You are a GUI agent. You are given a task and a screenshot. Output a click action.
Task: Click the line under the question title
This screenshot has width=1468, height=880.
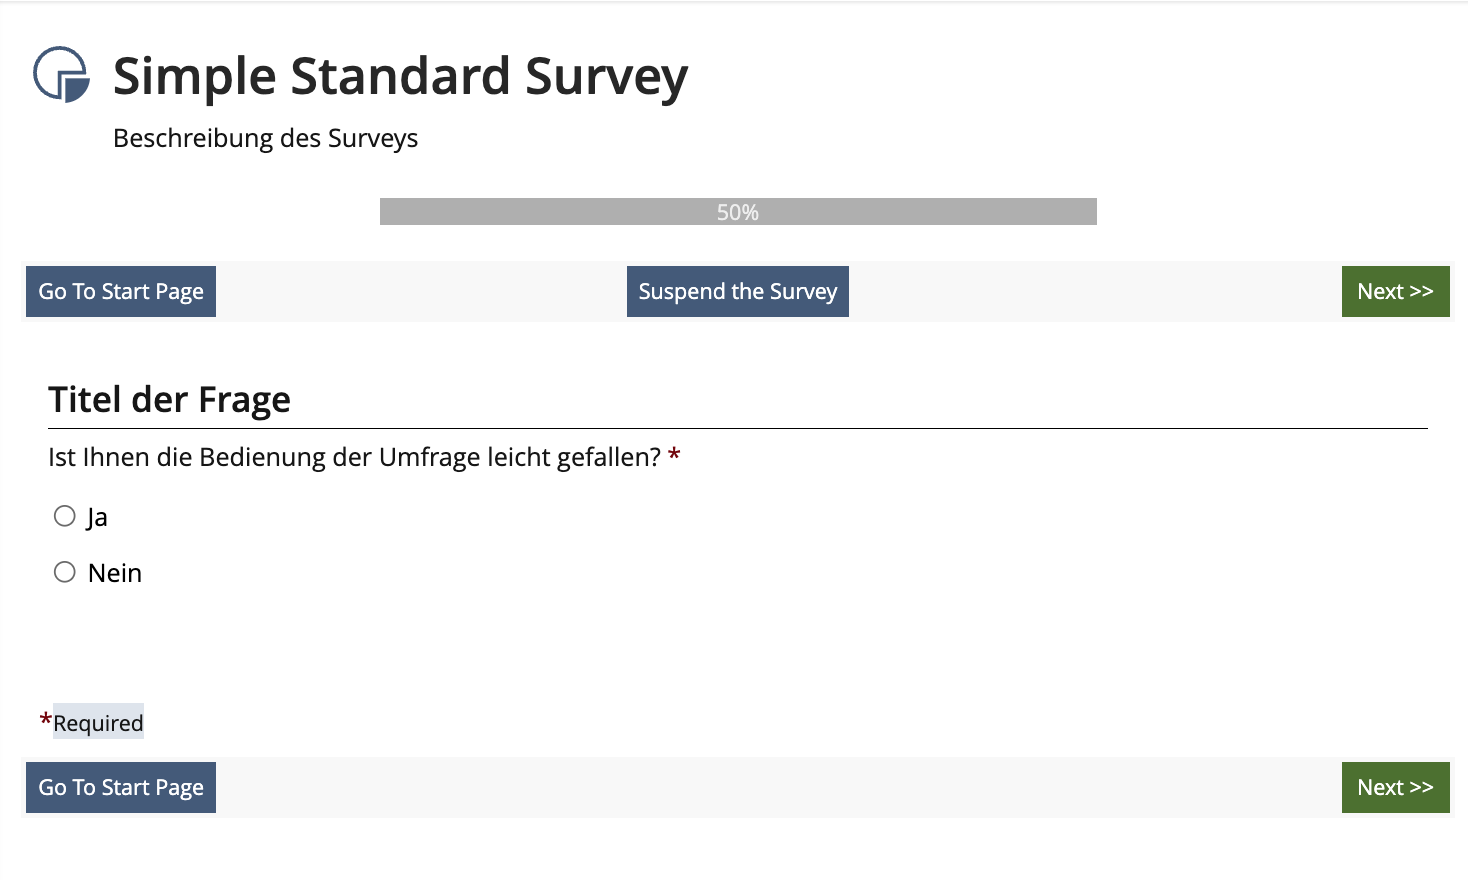737,428
